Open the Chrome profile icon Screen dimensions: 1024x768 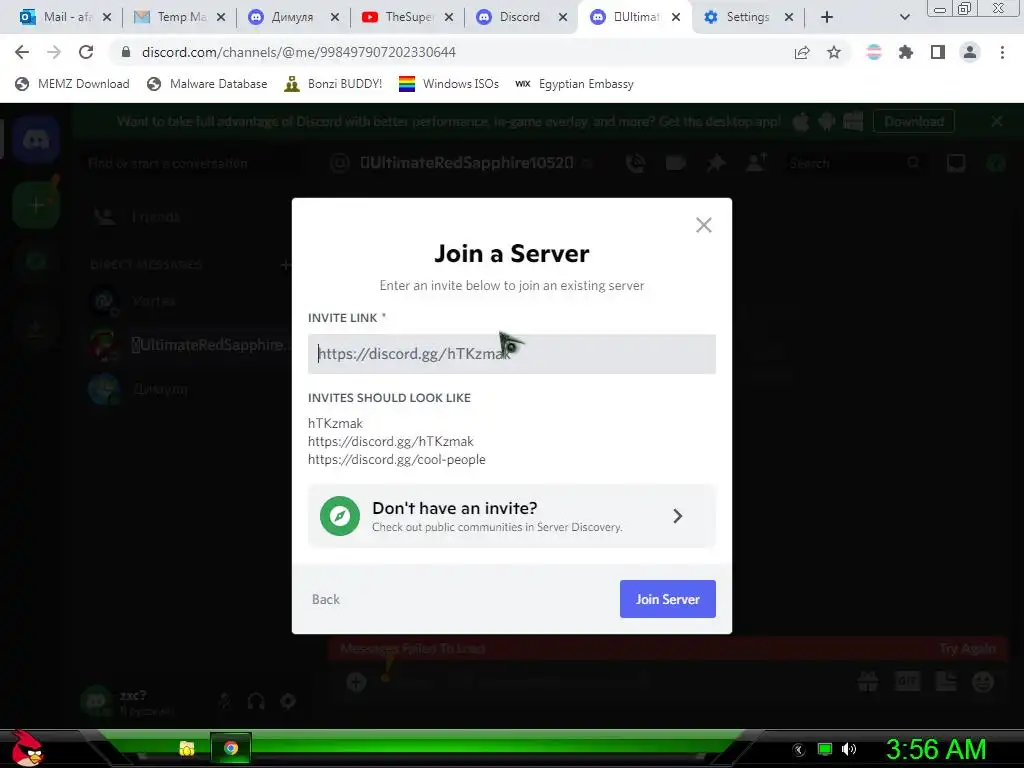tap(970, 52)
